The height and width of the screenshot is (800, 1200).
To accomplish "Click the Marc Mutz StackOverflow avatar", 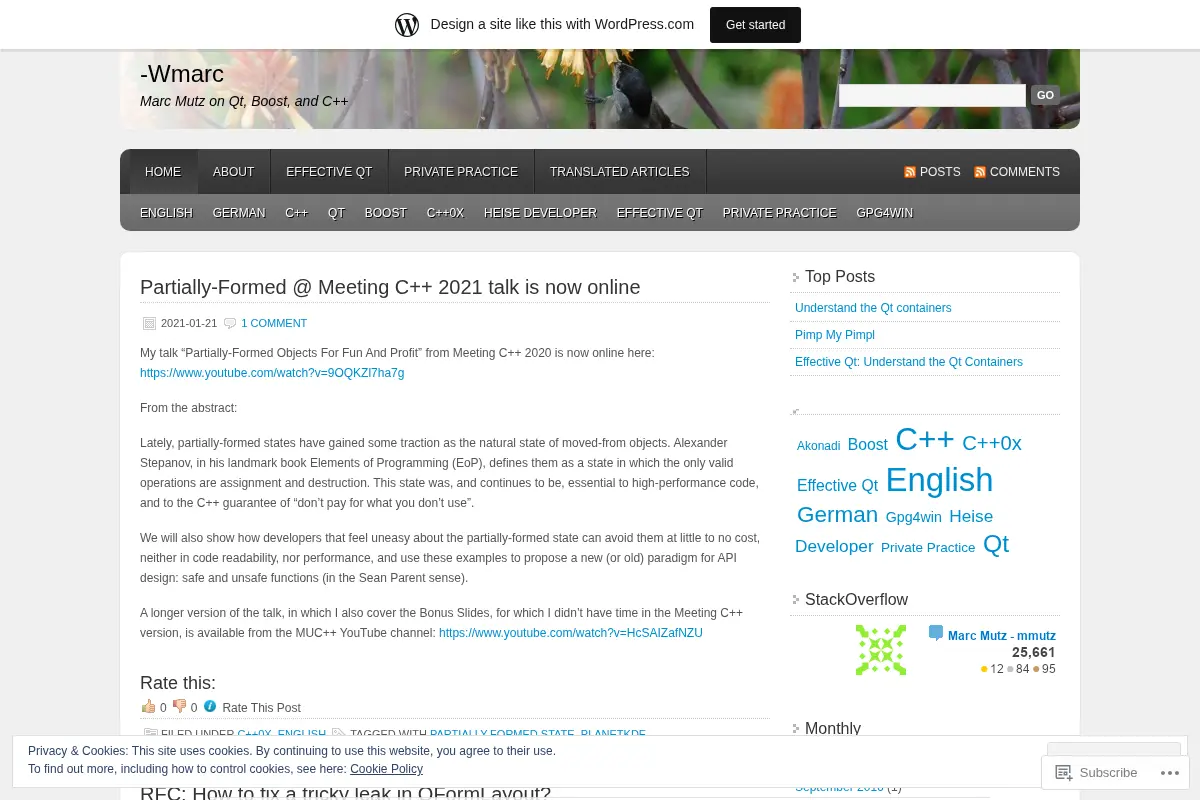I will pyautogui.click(x=881, y=650).
